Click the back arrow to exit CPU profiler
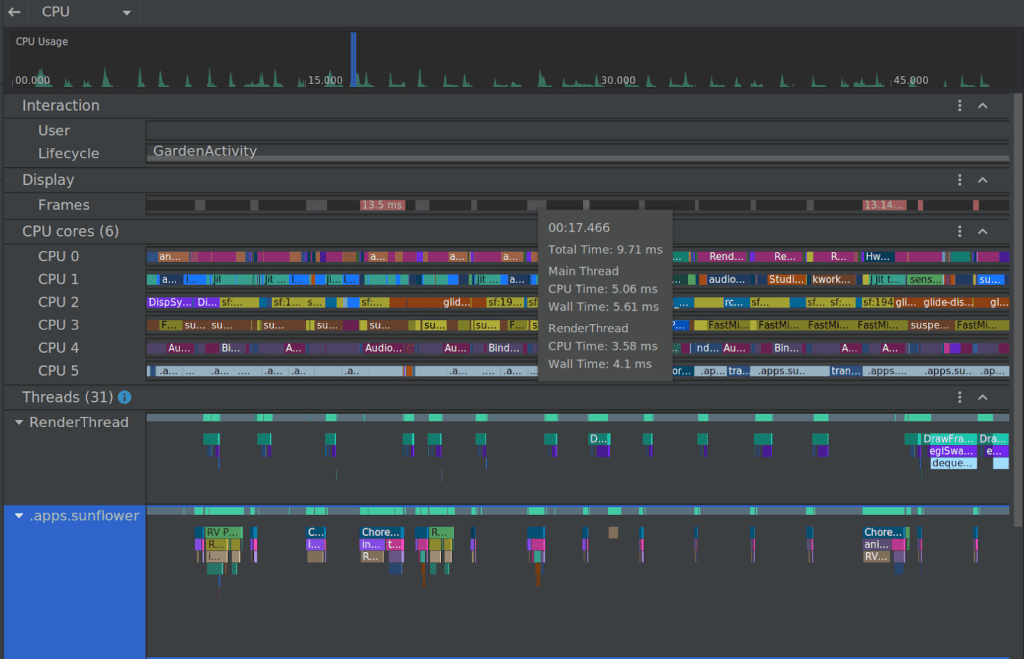The image size is (1024, 659). 12,13
